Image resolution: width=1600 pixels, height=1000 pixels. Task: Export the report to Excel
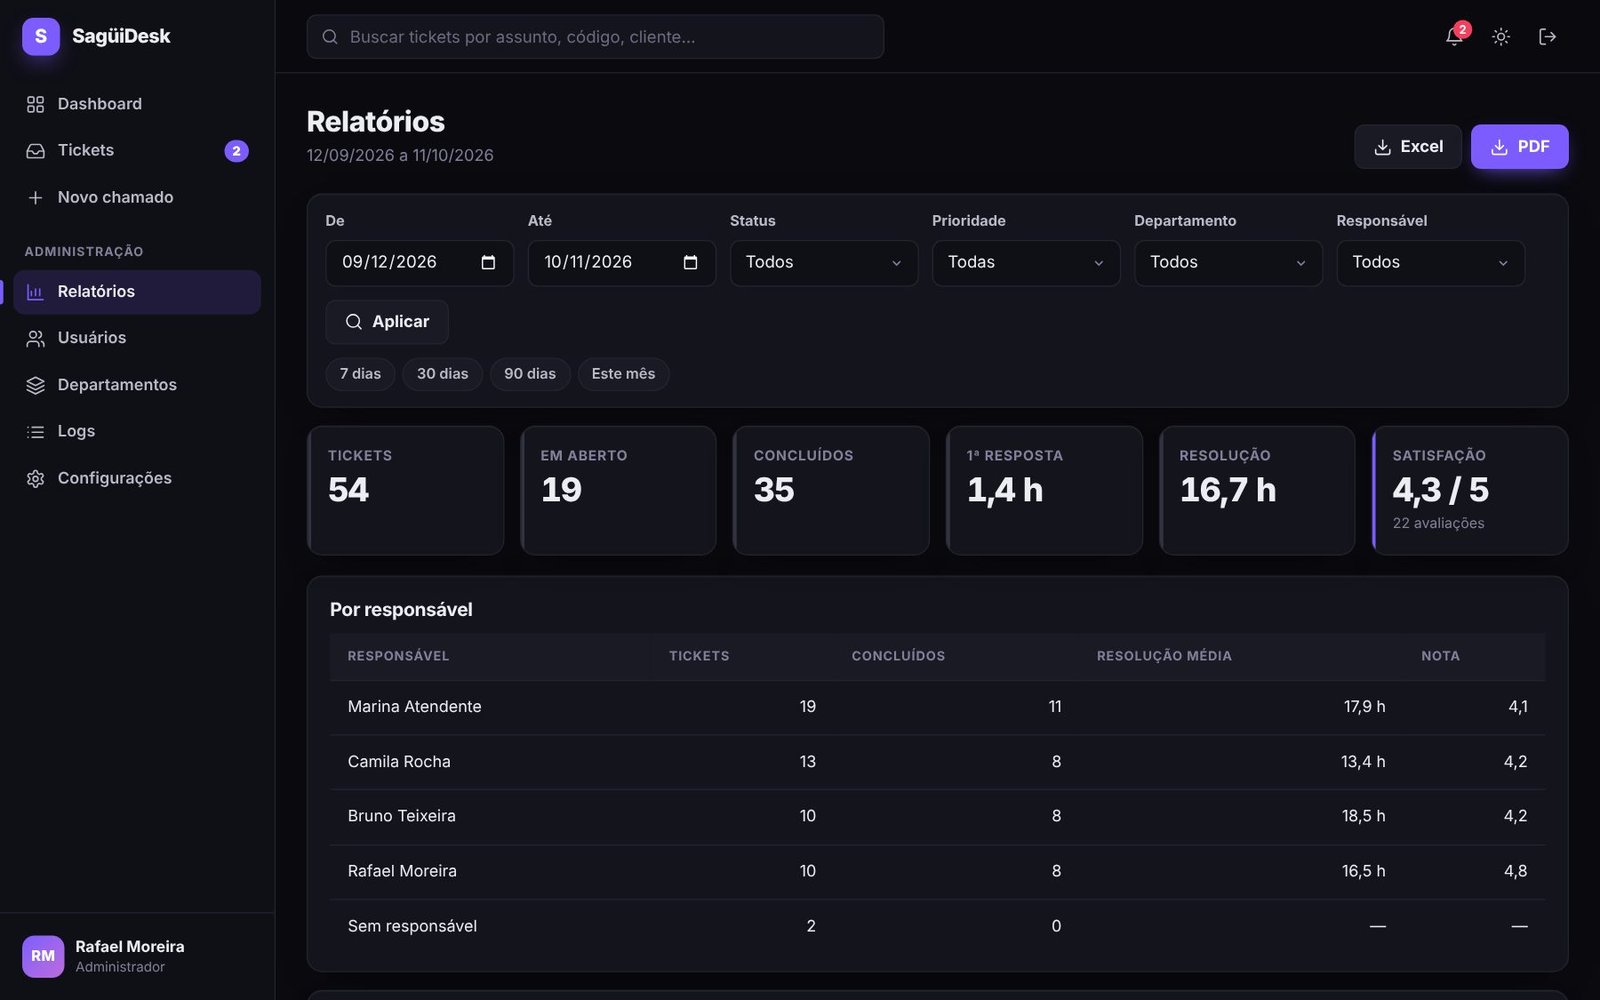pos(1408,147)
